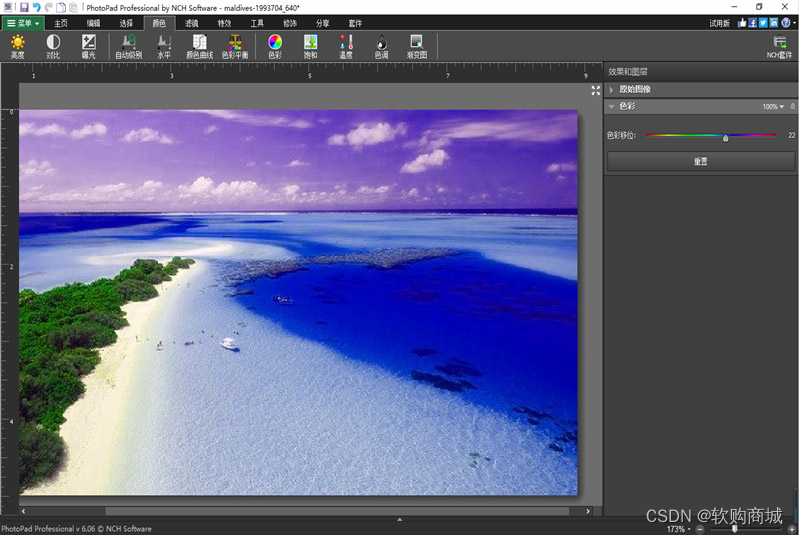Click the fit-to-view expand icon above canvas

tap(595, 91)
